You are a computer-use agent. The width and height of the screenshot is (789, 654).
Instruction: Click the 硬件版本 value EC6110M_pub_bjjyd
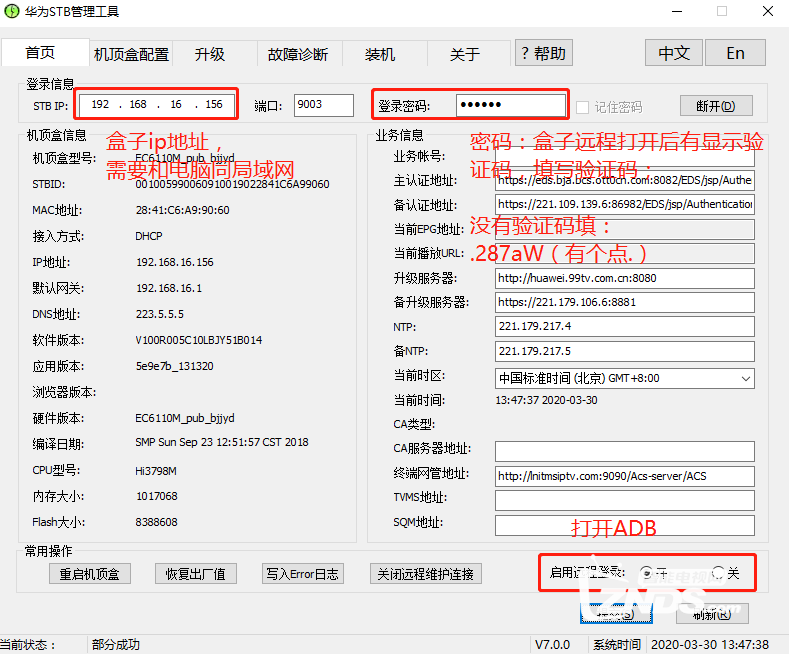click(x=185, y=419)
